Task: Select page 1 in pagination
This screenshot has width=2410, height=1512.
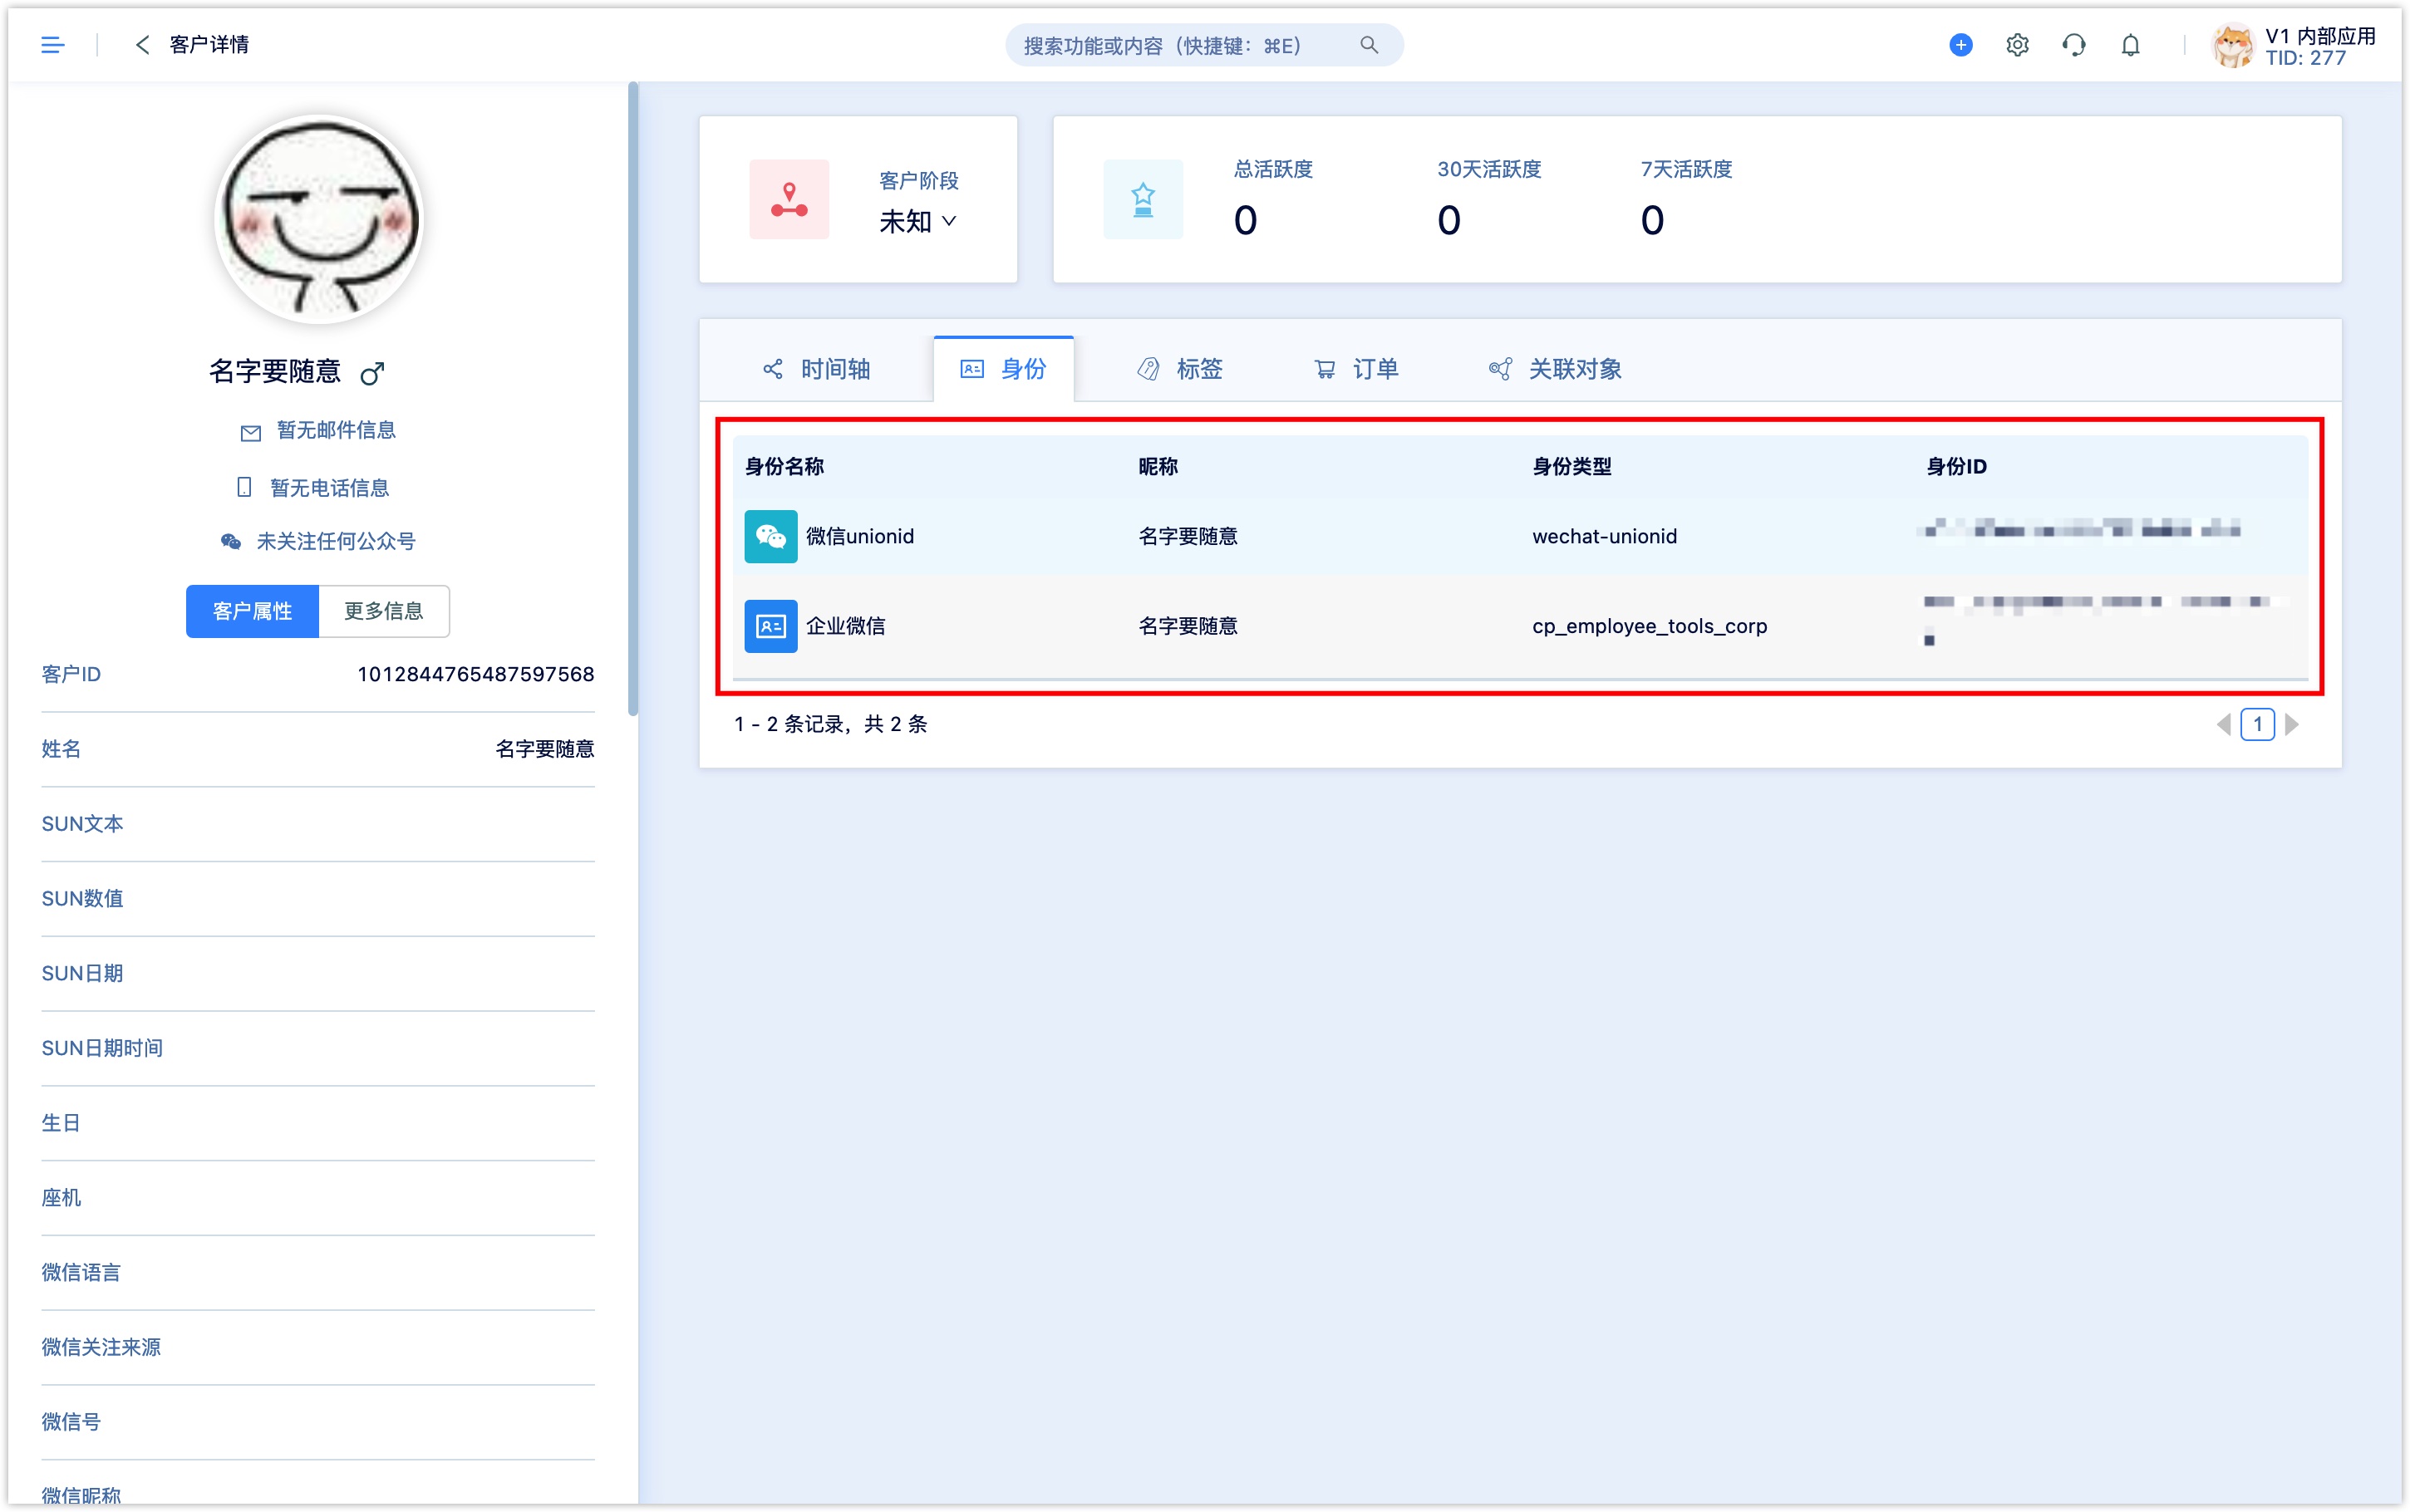Action: point(2257,724)
